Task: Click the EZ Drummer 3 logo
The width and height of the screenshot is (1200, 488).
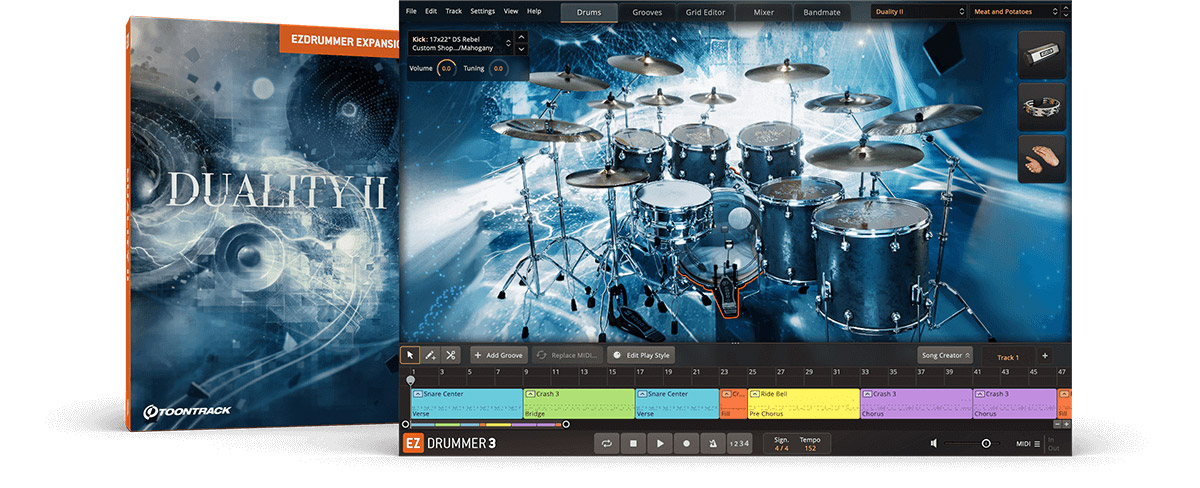Action: [449, 443]
